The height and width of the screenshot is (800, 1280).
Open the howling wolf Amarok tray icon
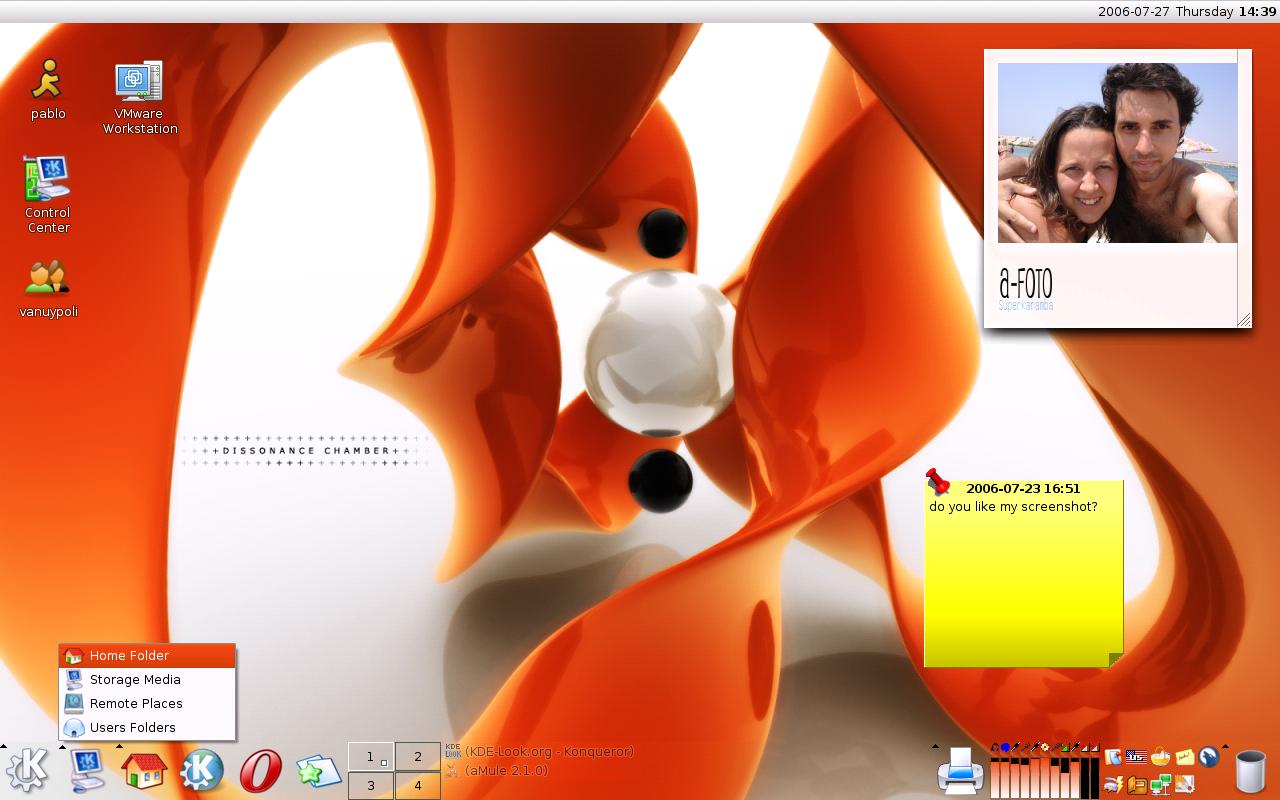tap(1209, 757)
